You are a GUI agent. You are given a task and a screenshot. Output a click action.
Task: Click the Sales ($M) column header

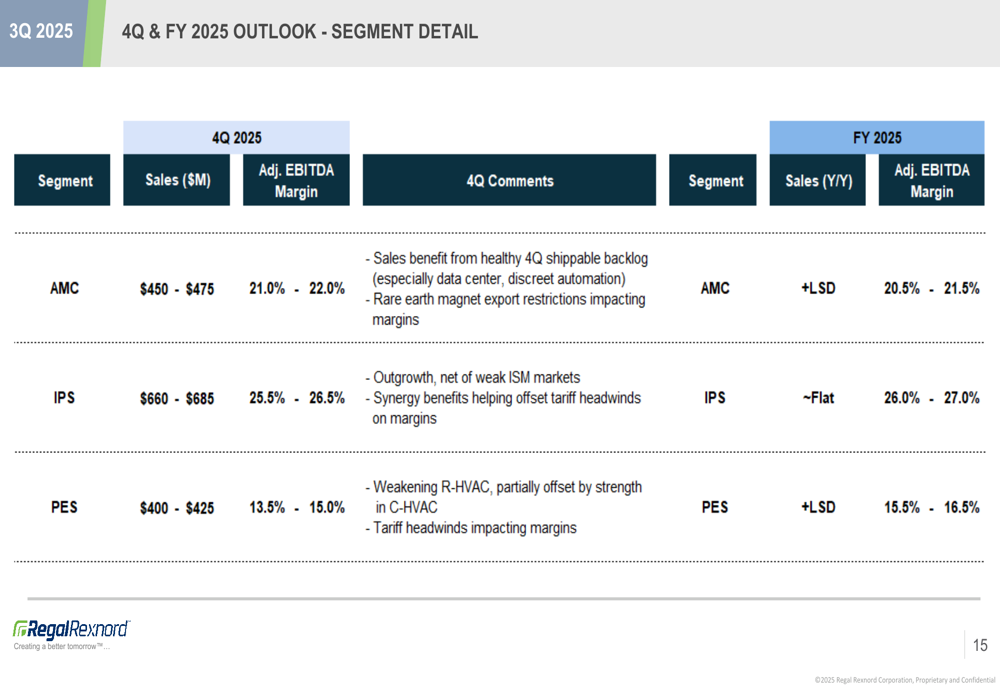[x=176, y=181]
